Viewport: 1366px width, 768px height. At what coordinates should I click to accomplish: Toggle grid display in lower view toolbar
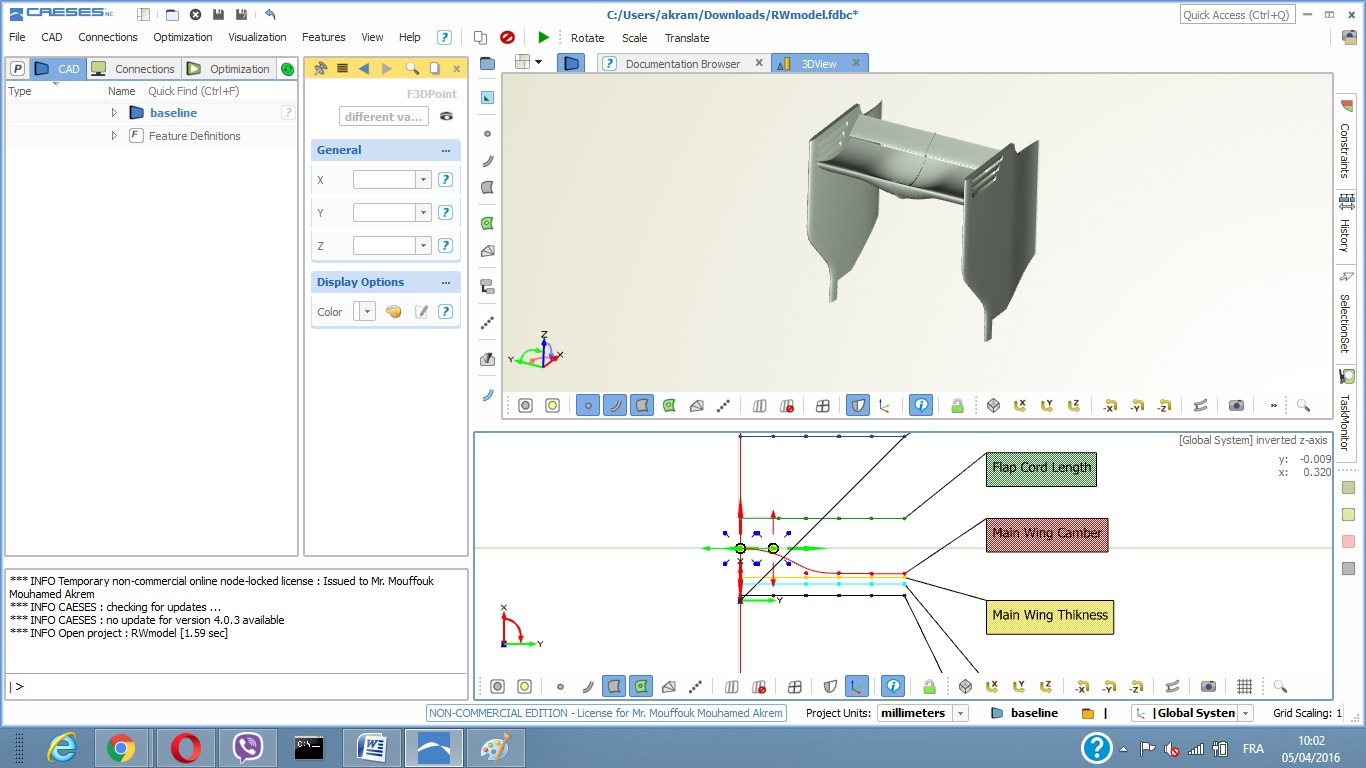(1244, 686)
